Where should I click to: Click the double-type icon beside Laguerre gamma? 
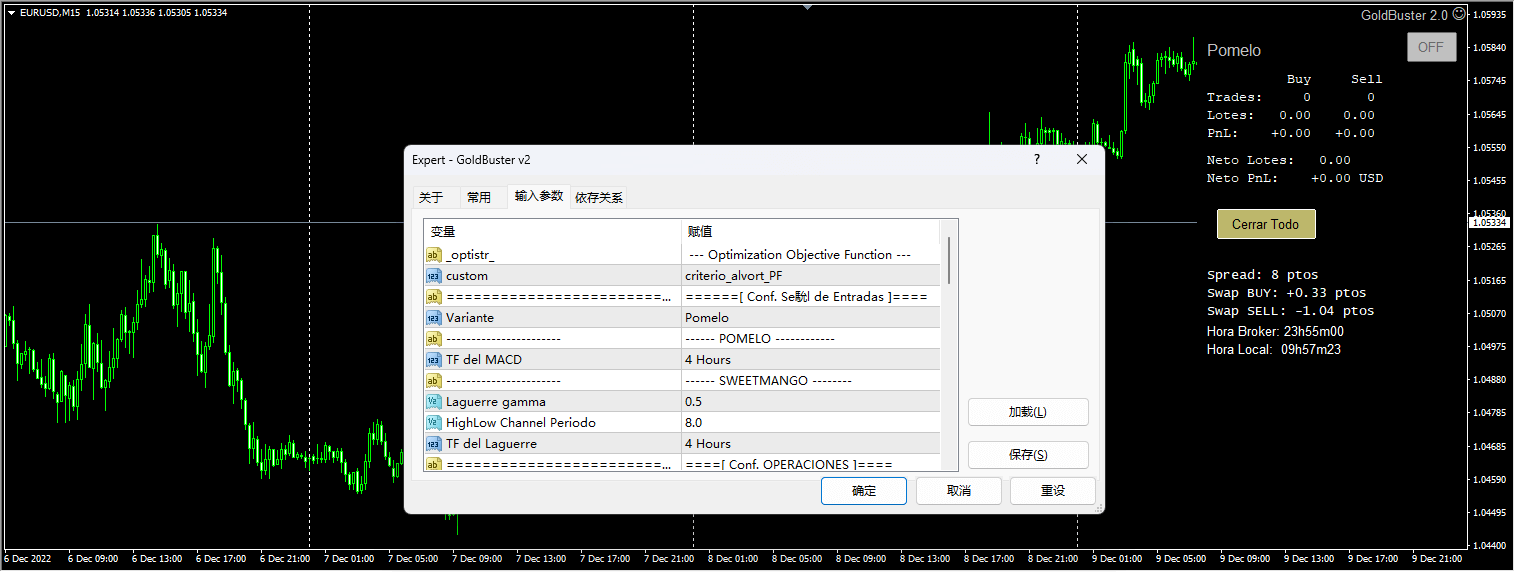pos(434,402)
